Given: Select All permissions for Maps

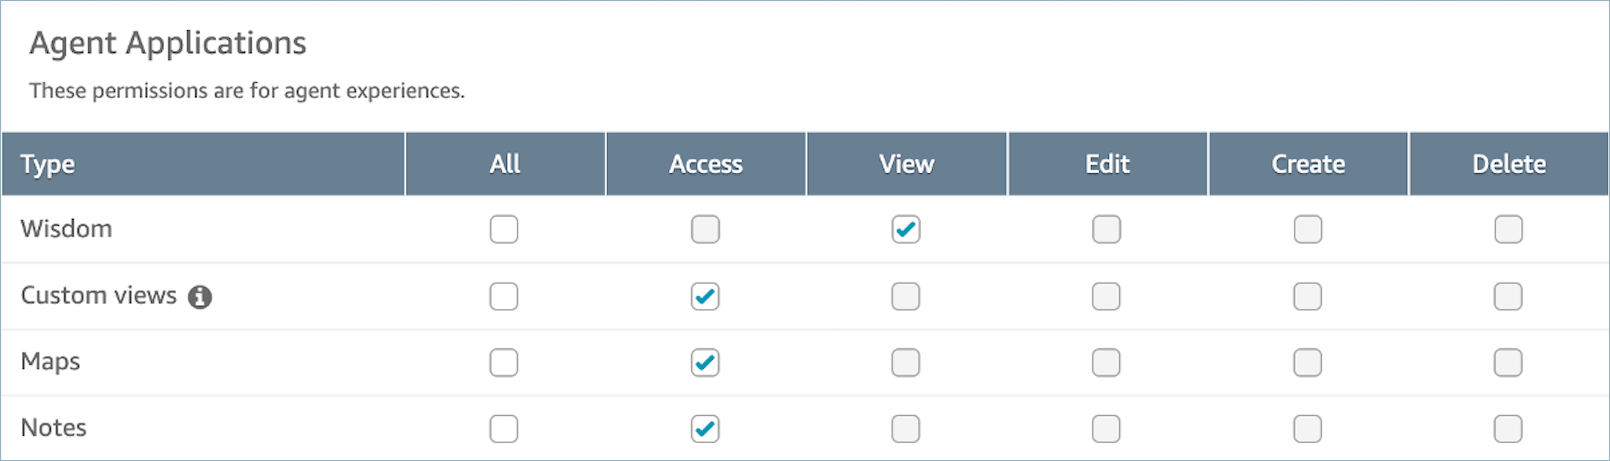Looking at the screenshot, I should pos(504,363).
